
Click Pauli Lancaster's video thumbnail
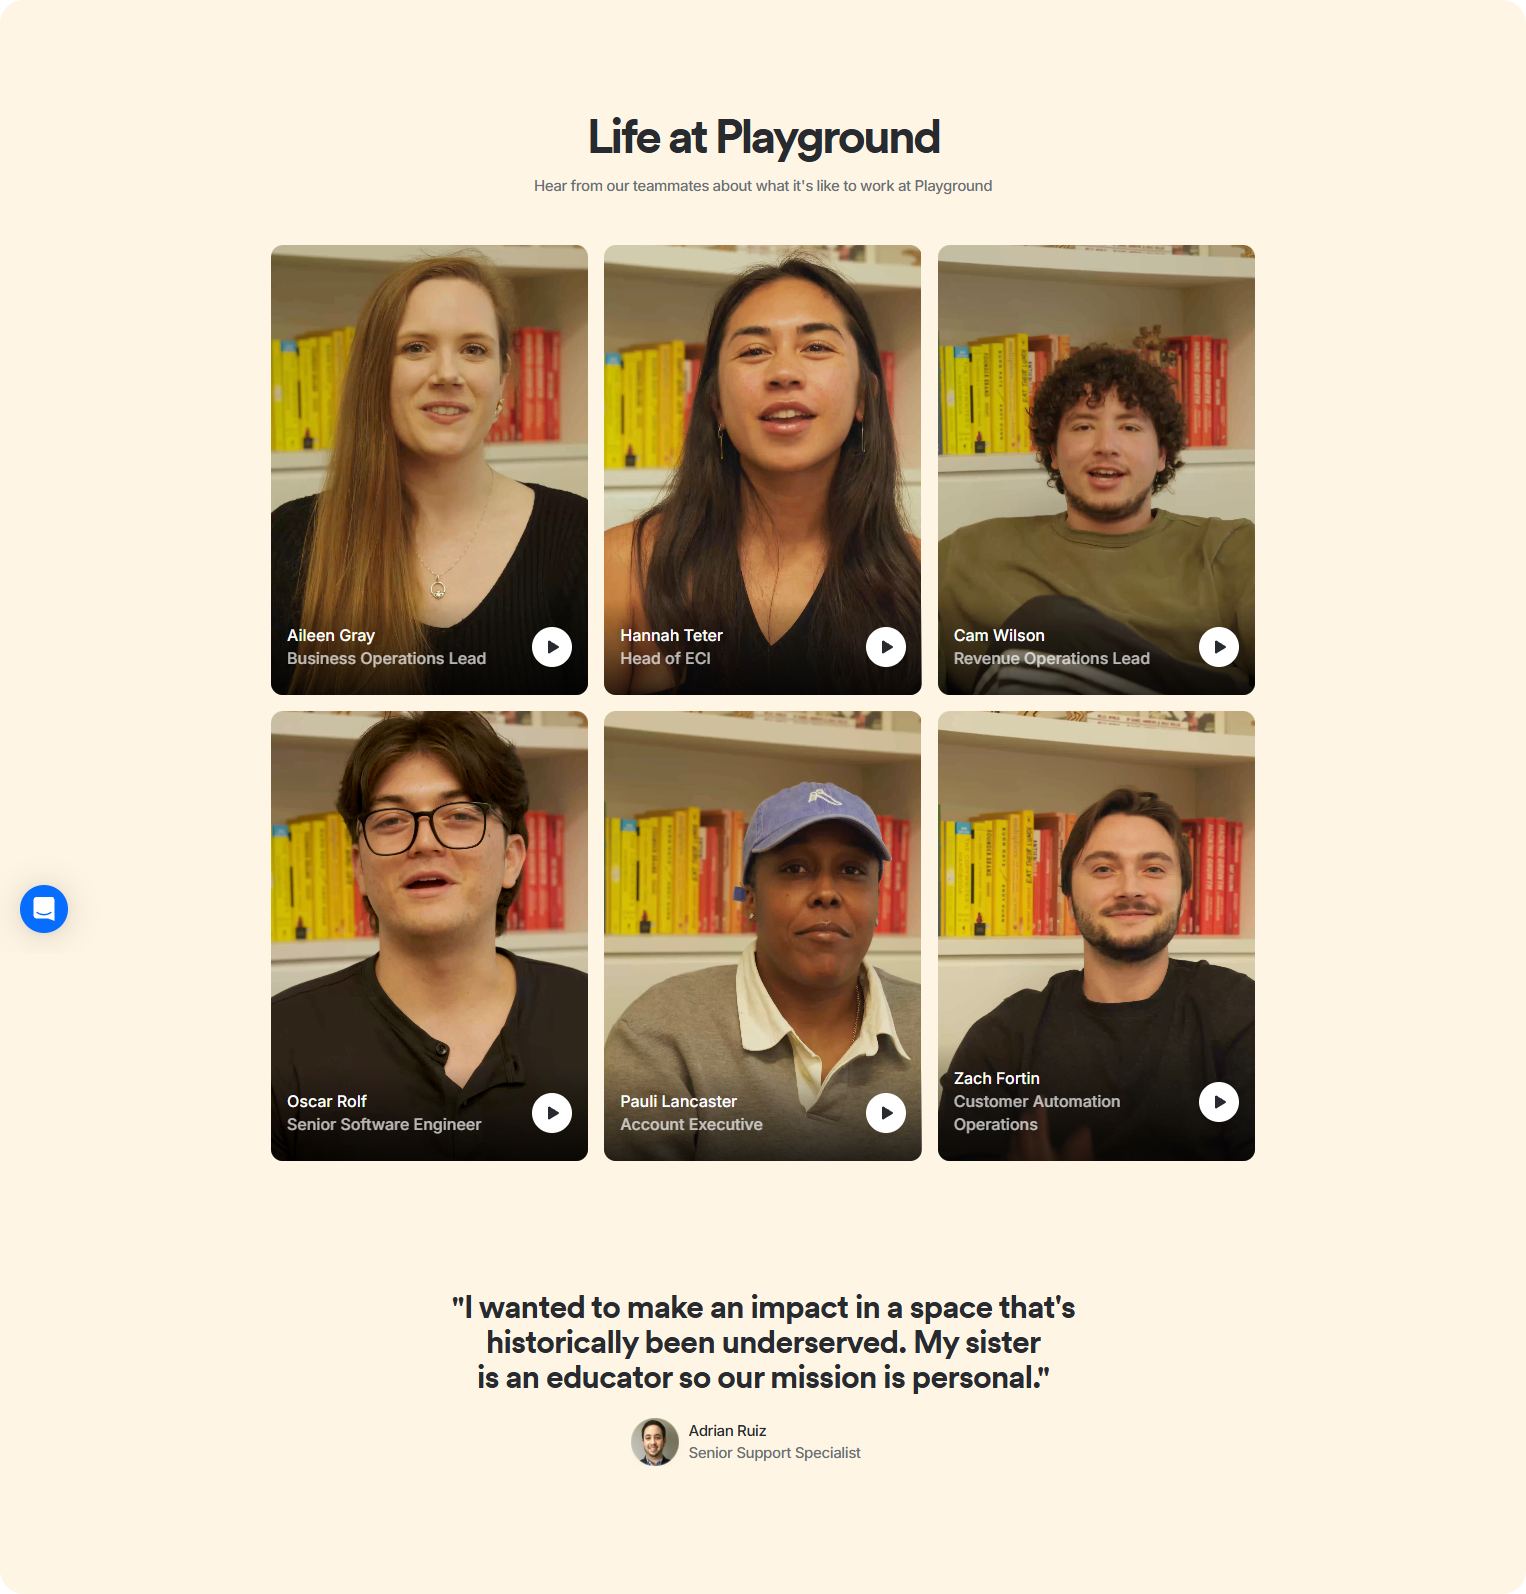(x=763, y=936)
